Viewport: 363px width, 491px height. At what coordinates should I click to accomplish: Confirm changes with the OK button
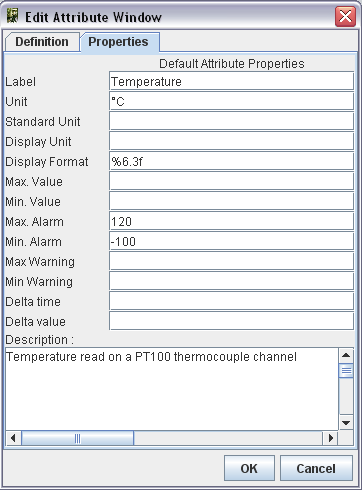click(249, 468)
